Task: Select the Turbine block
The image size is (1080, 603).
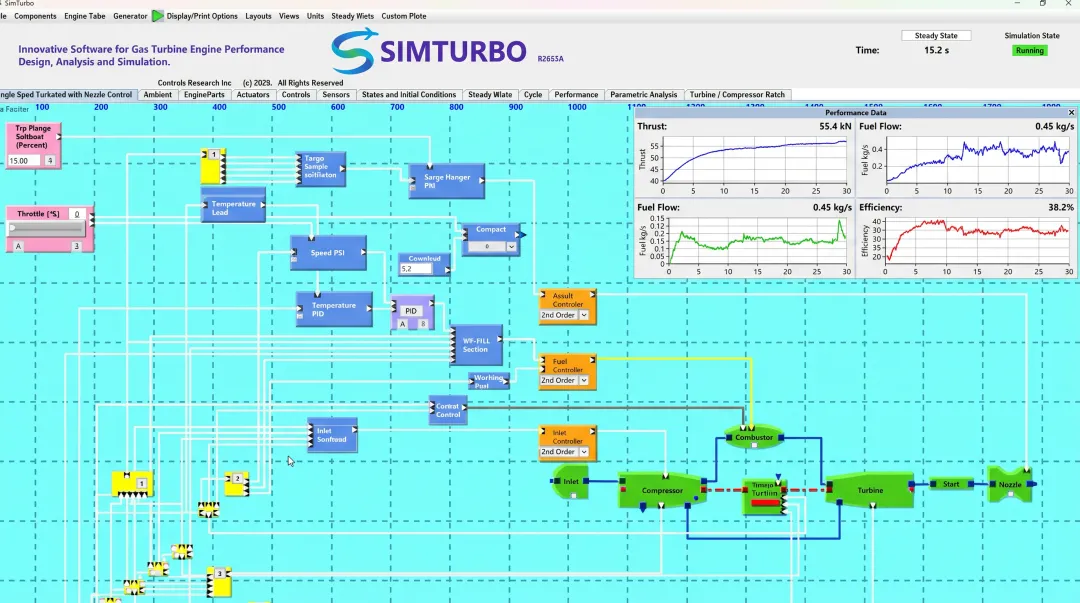Action: pos(870,490)
